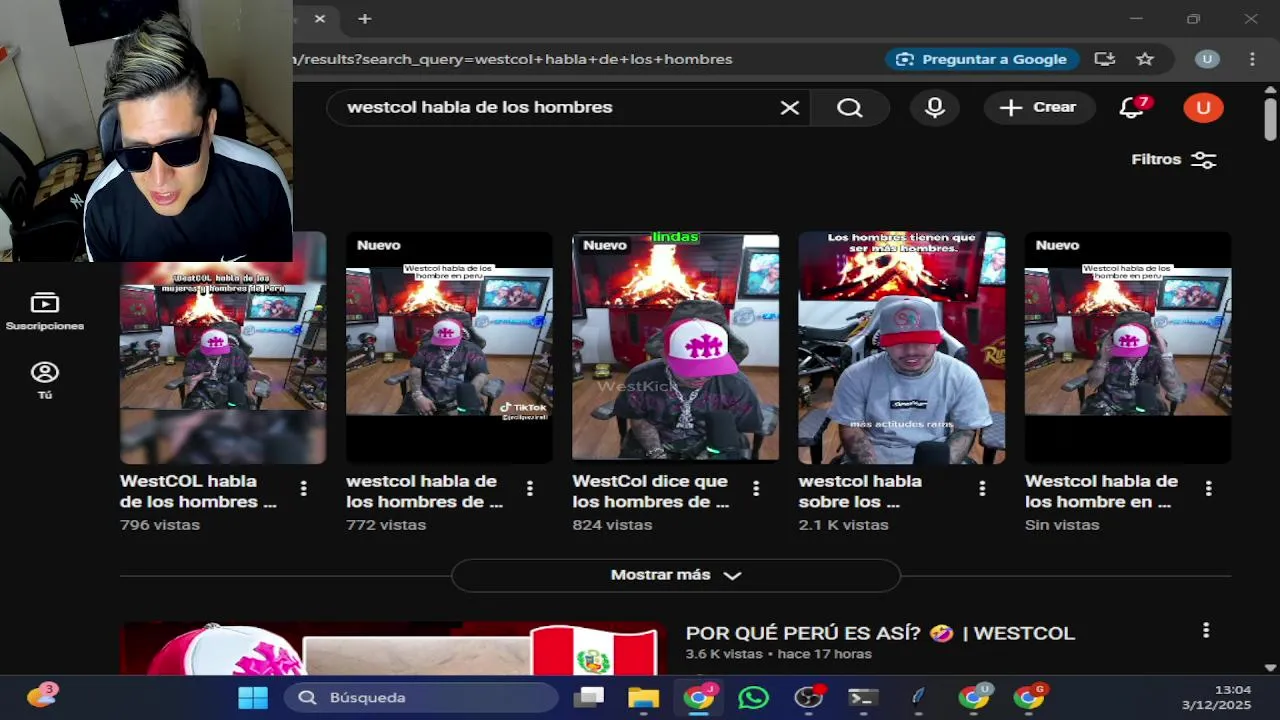
Task: Open the Tú section in the sidebar
Action: click(45, 381)
